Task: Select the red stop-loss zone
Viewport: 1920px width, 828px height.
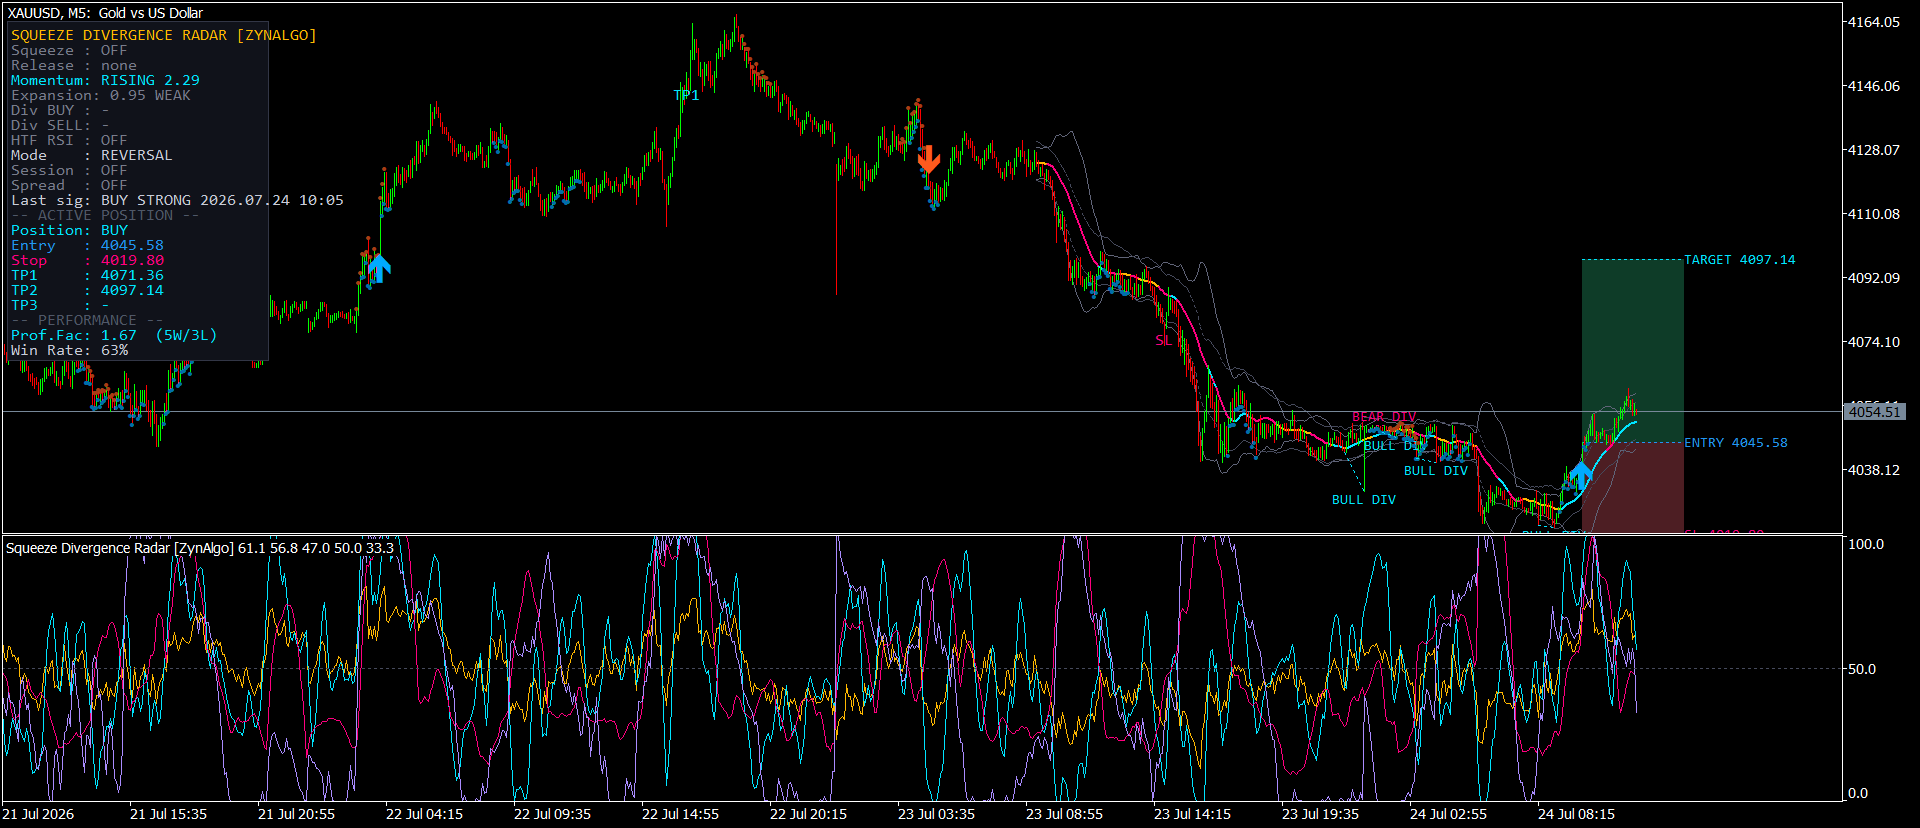Action: [1632, 488]
